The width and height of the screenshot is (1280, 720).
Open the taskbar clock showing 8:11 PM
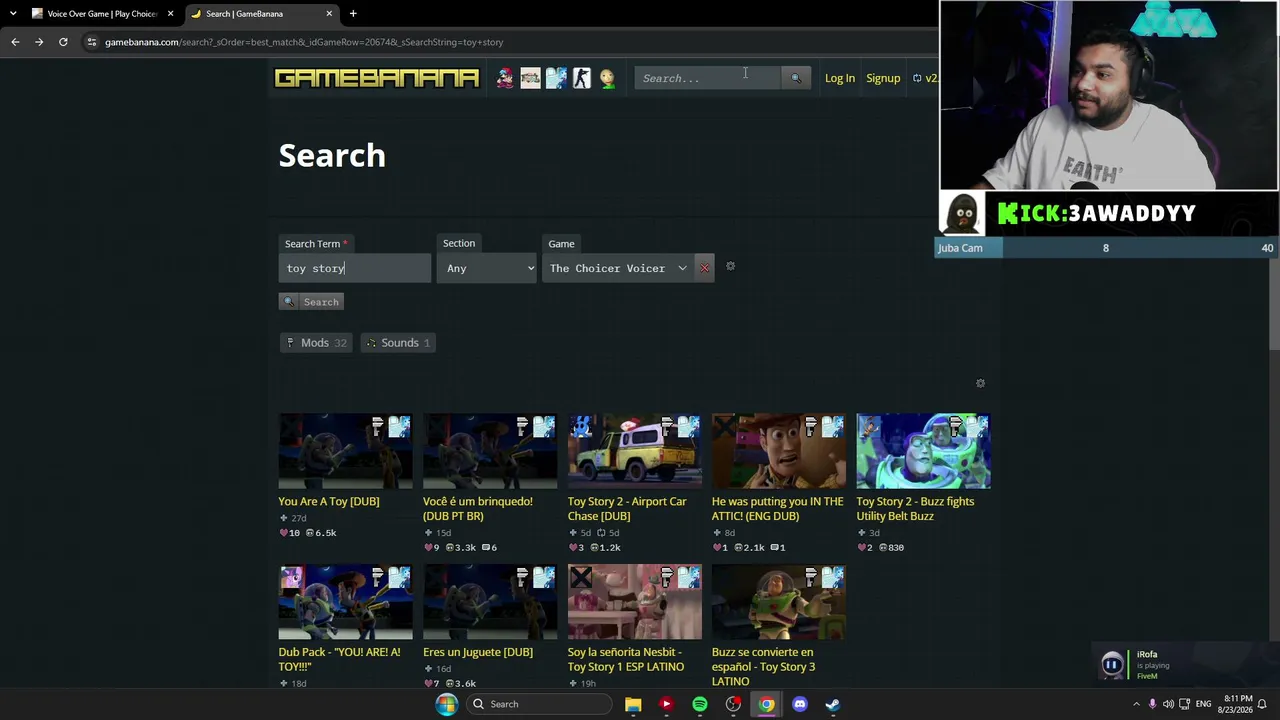pos(1237,704)
